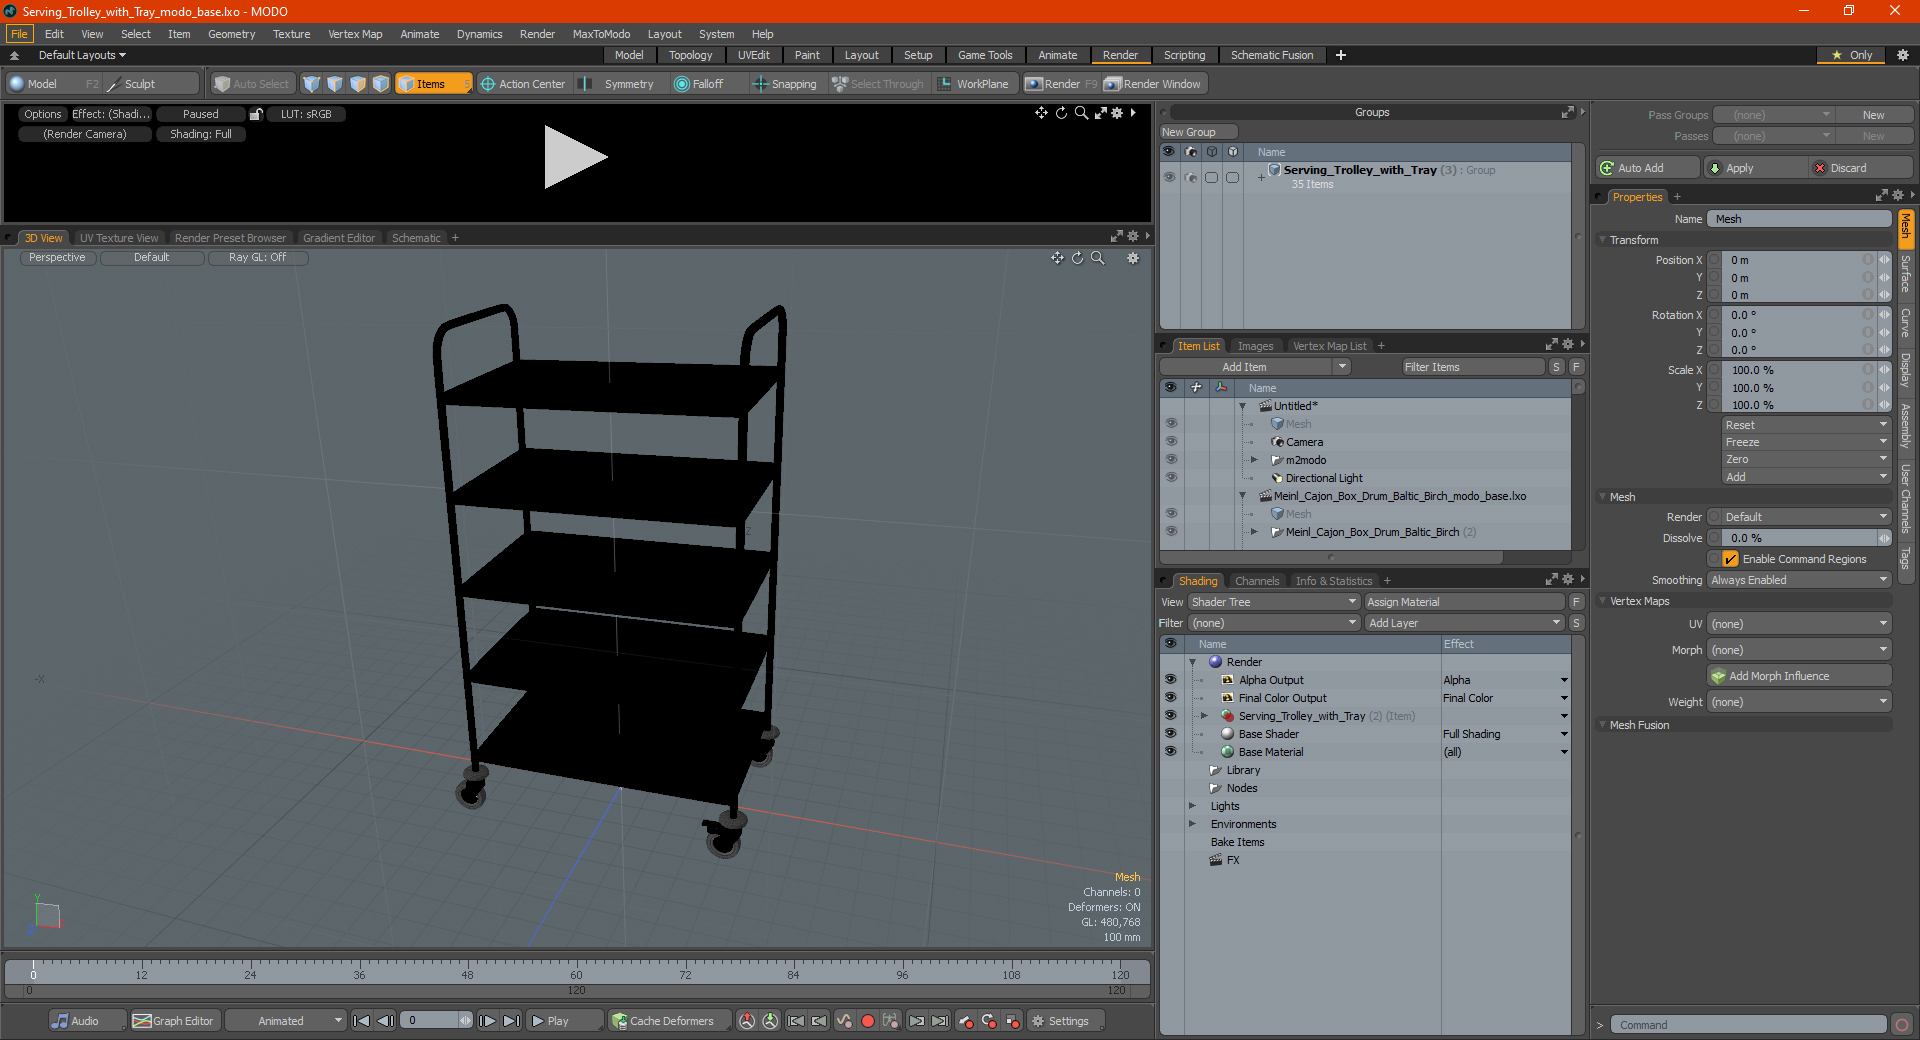
Task: Toggle visibility of Alpha Output layer
Action: point(1171,680)
